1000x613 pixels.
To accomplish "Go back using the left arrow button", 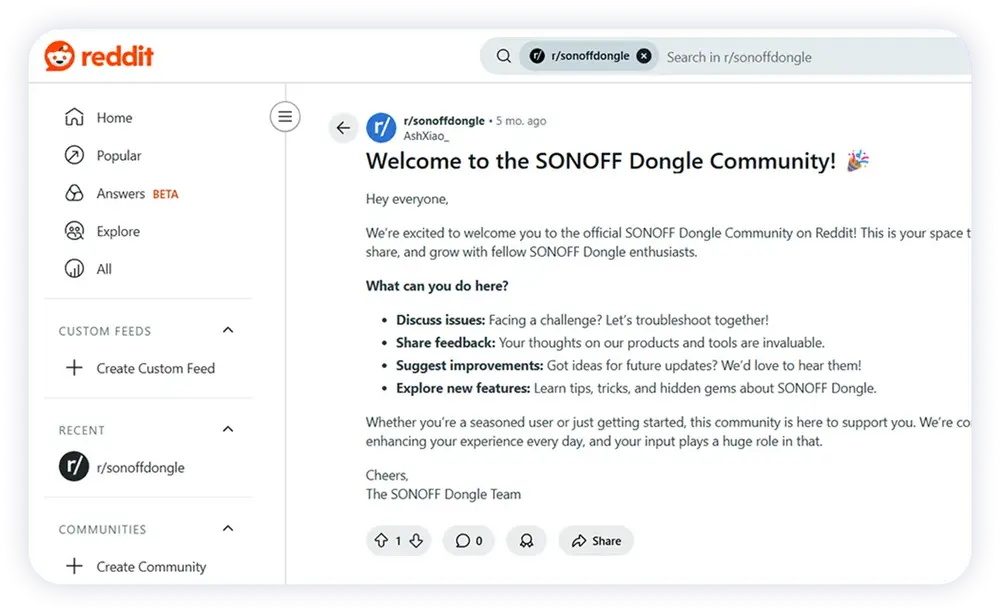I will click(x=343, y=128).
